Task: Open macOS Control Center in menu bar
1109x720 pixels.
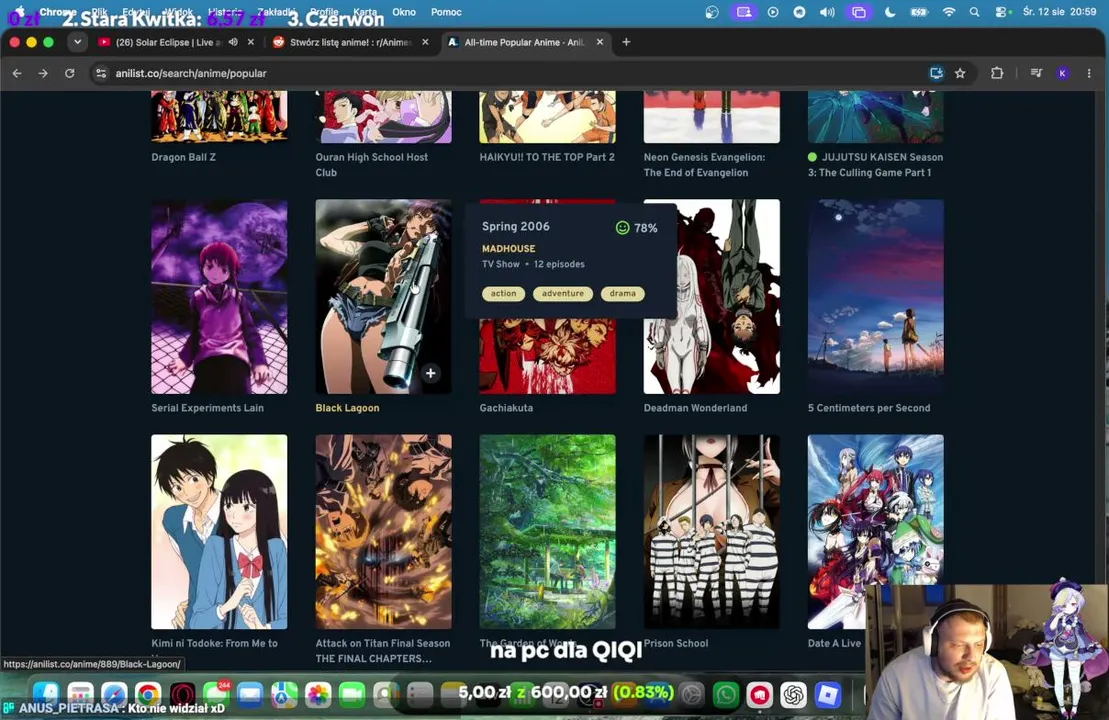Action: [1001, 12]
